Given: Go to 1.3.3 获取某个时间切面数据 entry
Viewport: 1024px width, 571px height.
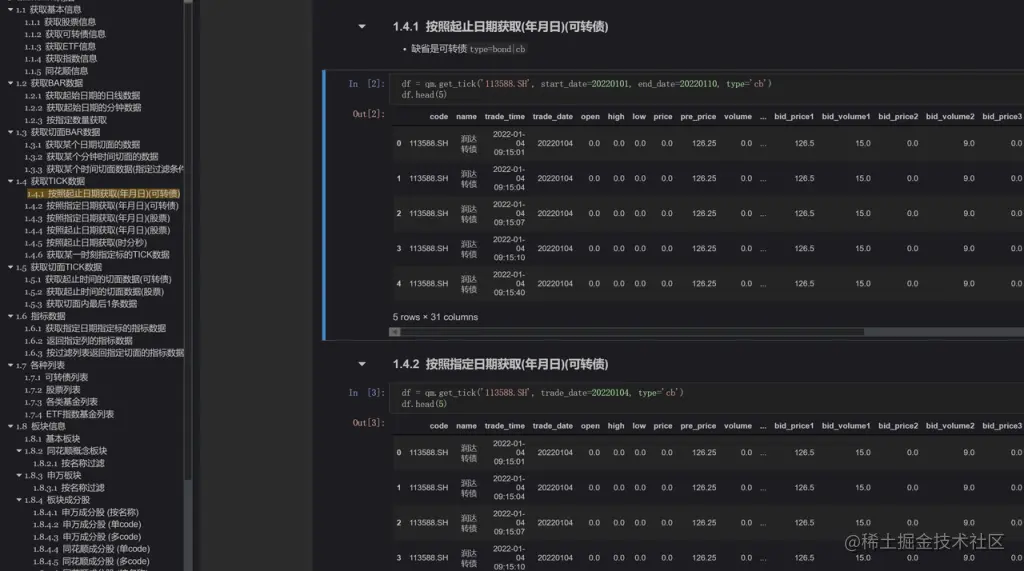Looking at the screenshot, I should [104, 169].
